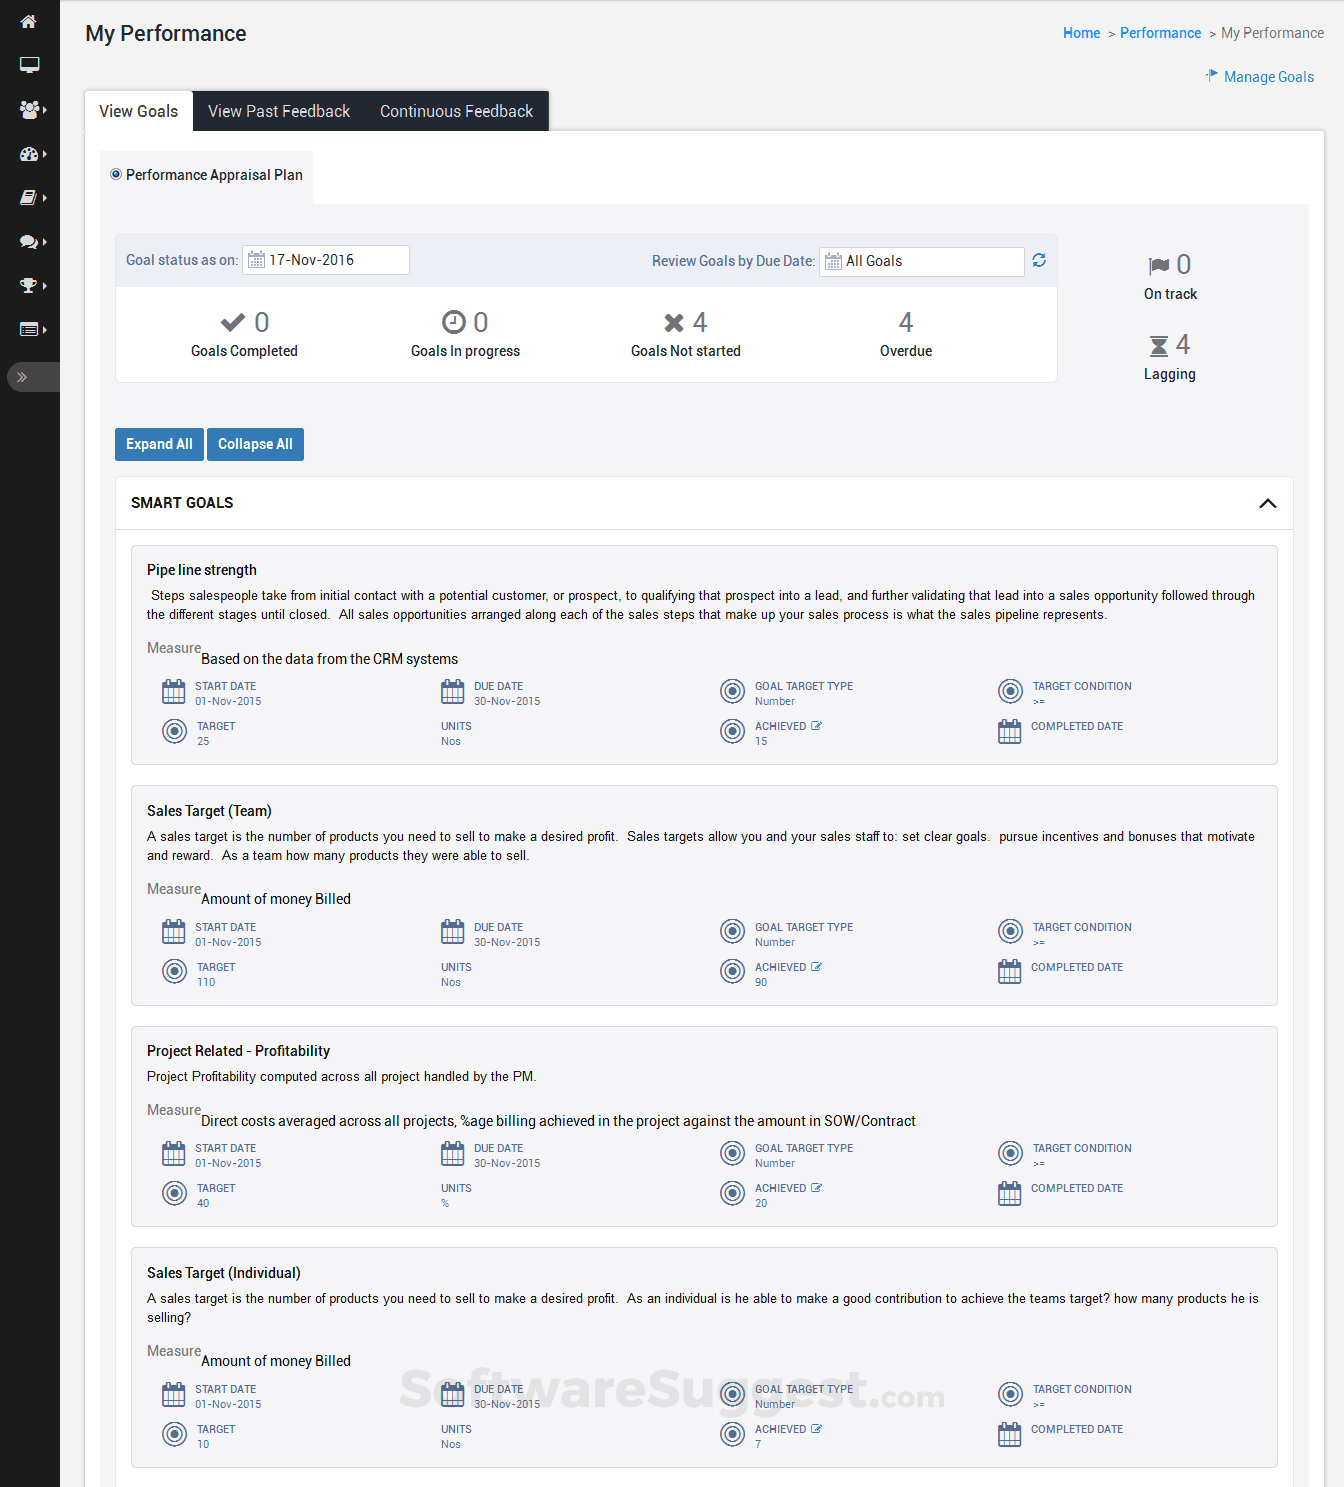
Task: Edit achieved value for Sales Target (Team)
Action: [x=816, y=967]
